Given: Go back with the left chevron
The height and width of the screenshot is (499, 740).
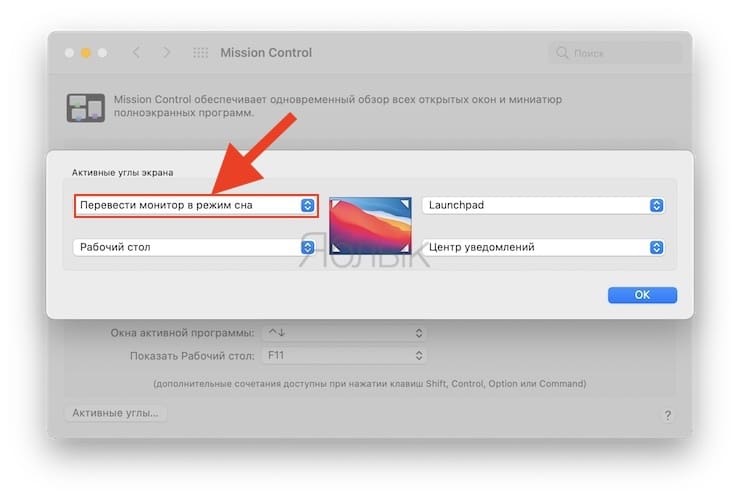Looking at the screenshot, I should 136,52.
